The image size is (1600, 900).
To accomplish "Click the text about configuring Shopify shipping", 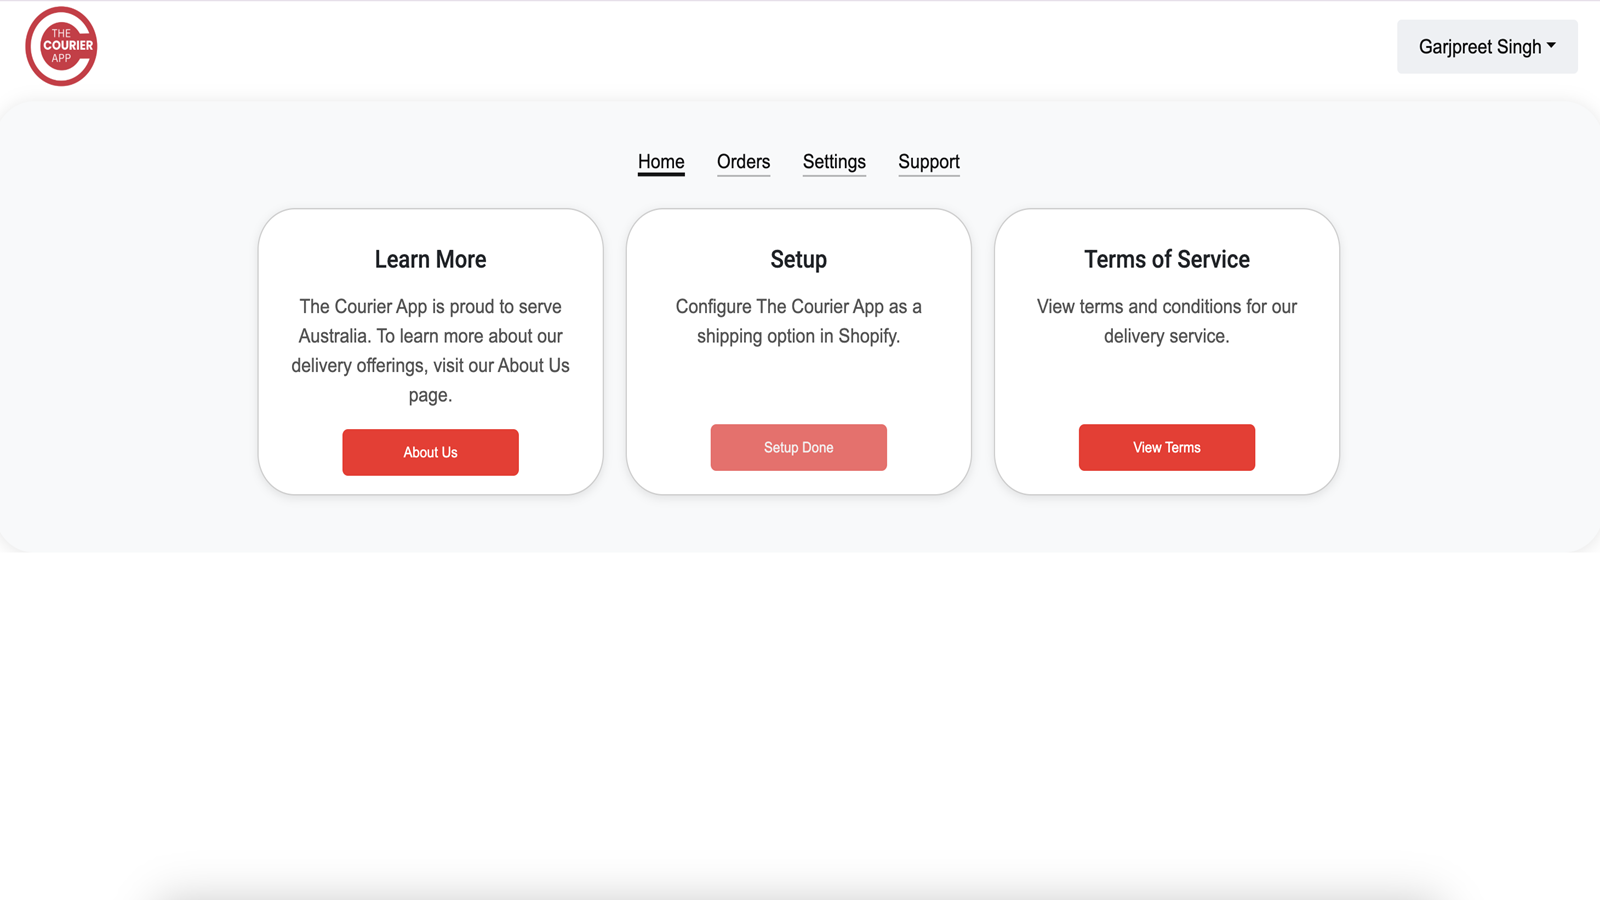I will click(798, 322).
